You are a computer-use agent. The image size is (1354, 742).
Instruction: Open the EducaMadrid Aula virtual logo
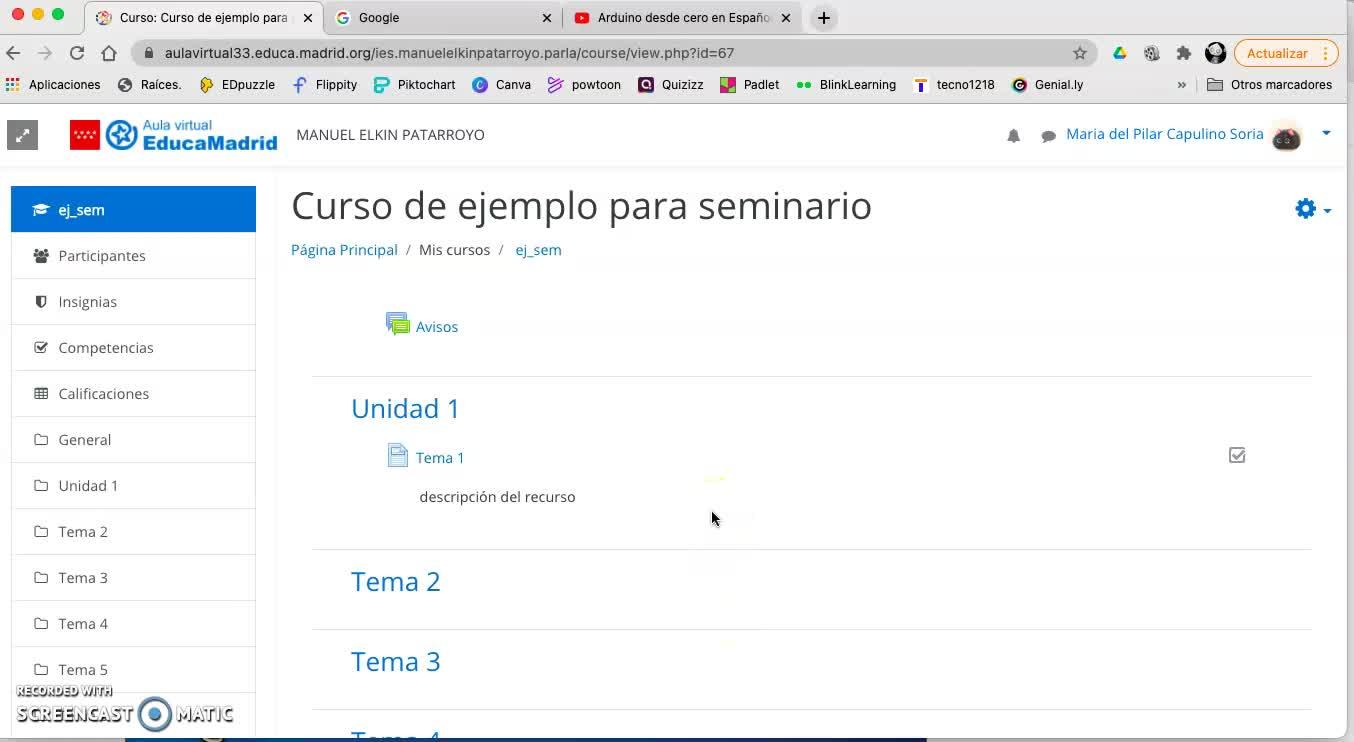point(173,135)
